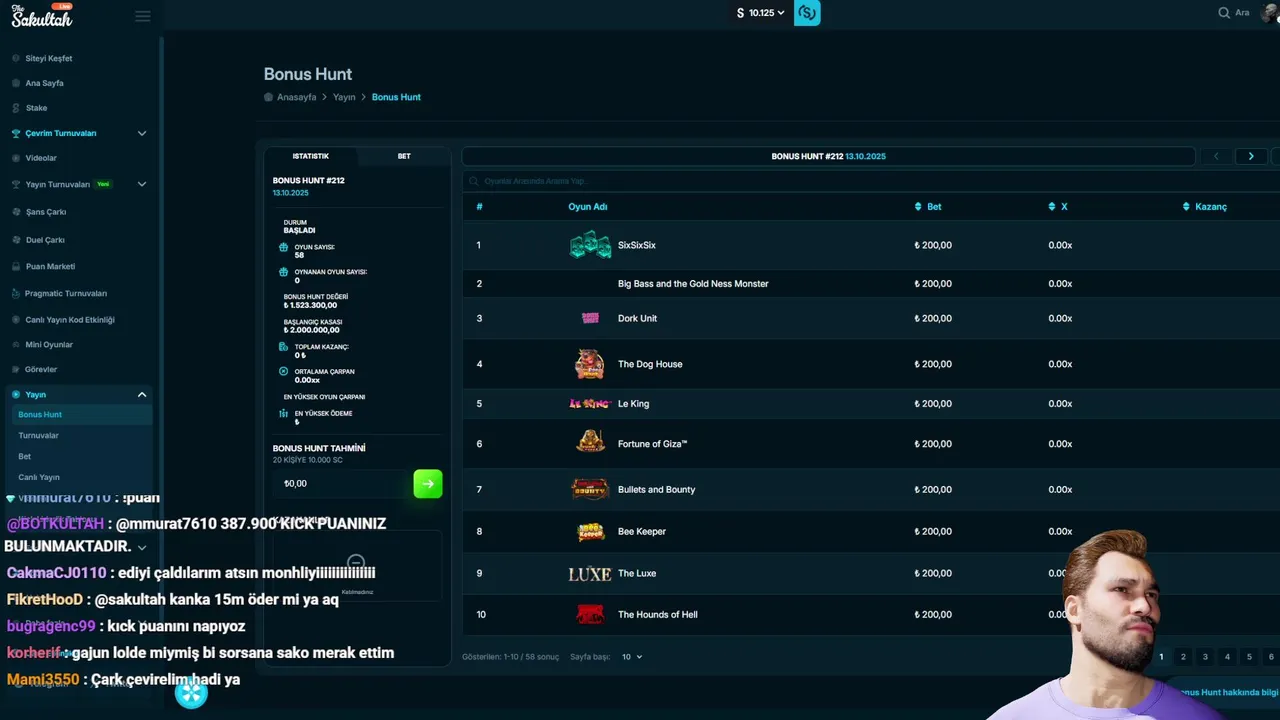Open the Sayfa başı 10 dropdown
1280x720 pixels.
(x=632, y=657)
